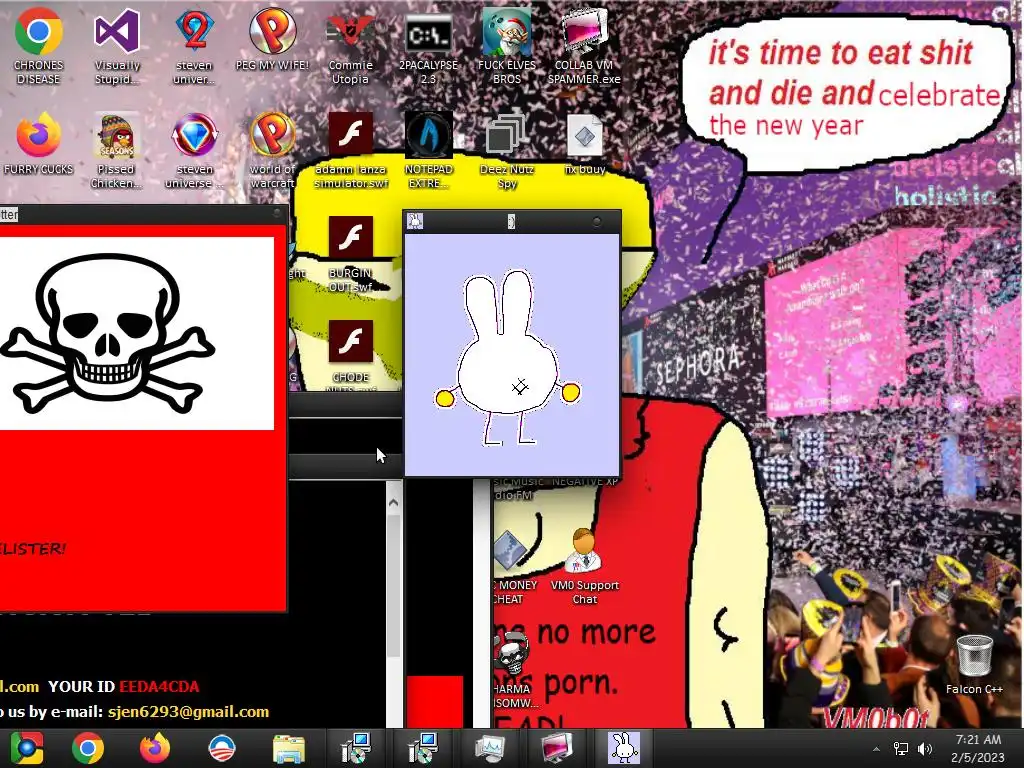Switch to Chrome from the taskbar
1024x768 pixels.
88,748
